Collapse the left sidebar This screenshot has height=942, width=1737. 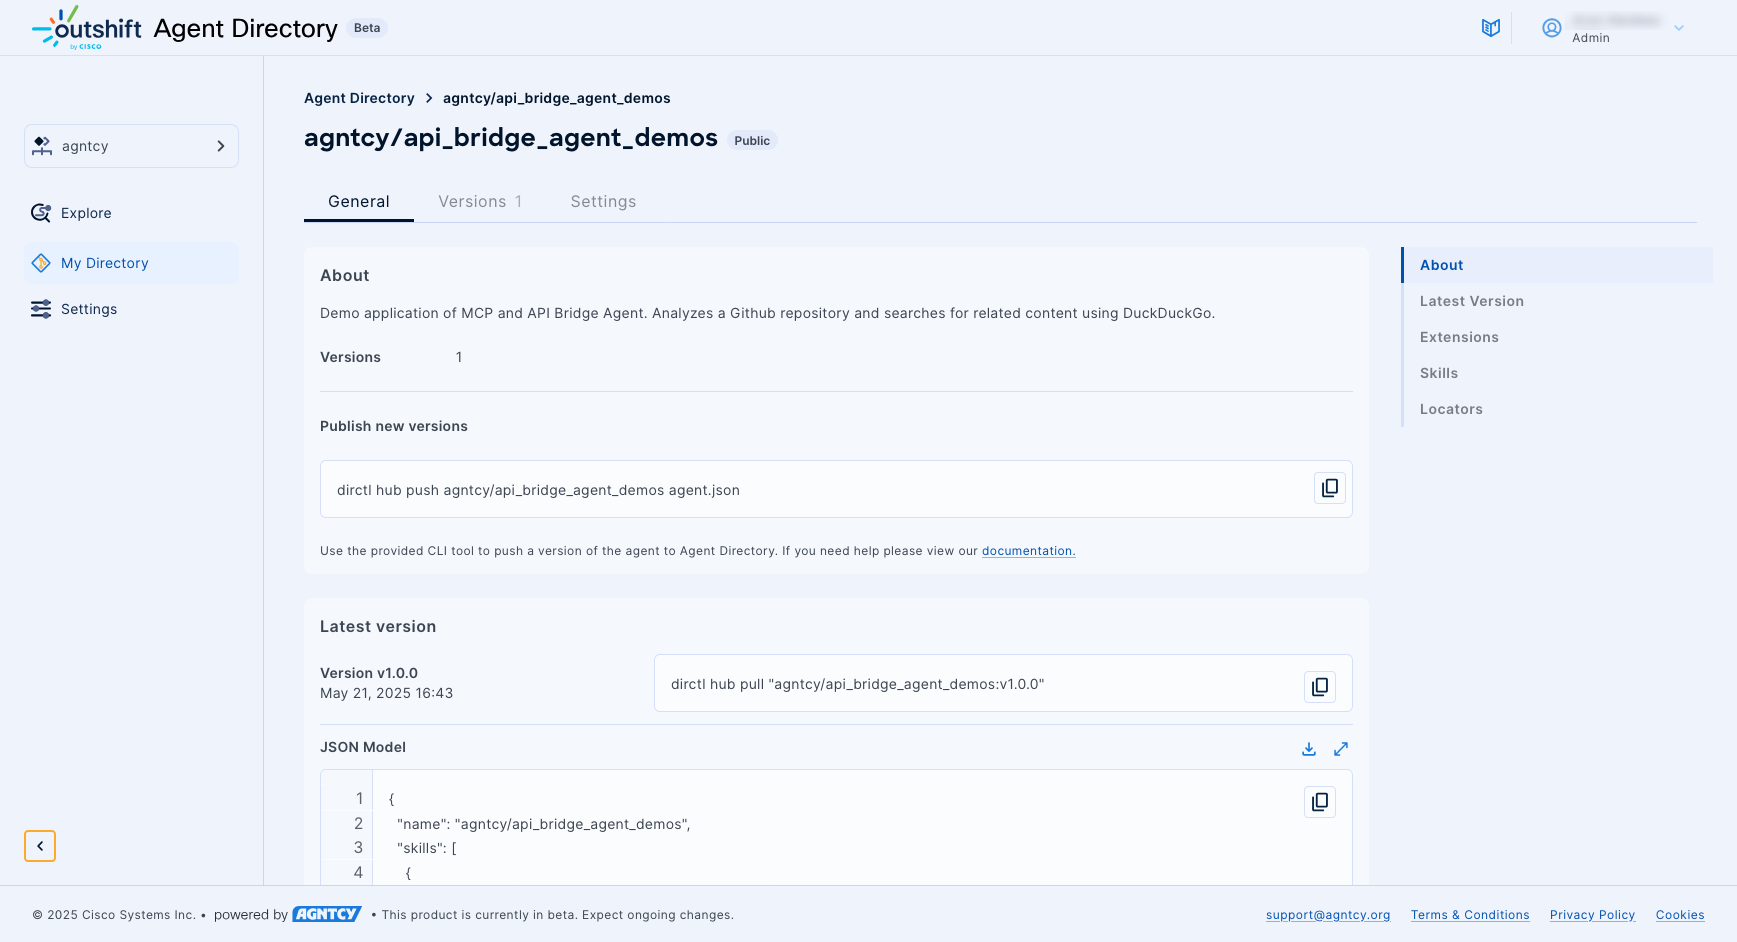tap(40, 846)
